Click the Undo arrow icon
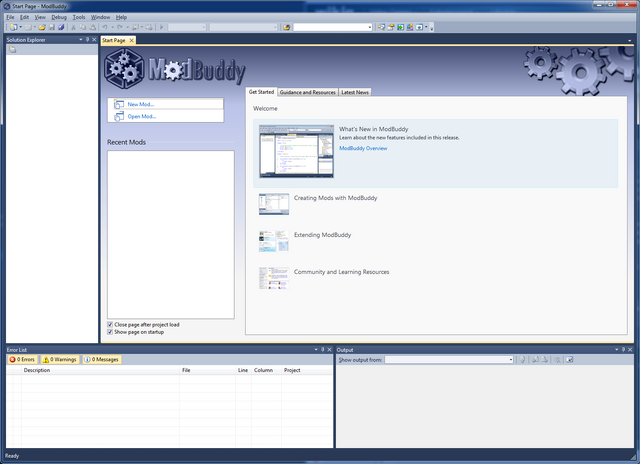 tap(105, 27)
